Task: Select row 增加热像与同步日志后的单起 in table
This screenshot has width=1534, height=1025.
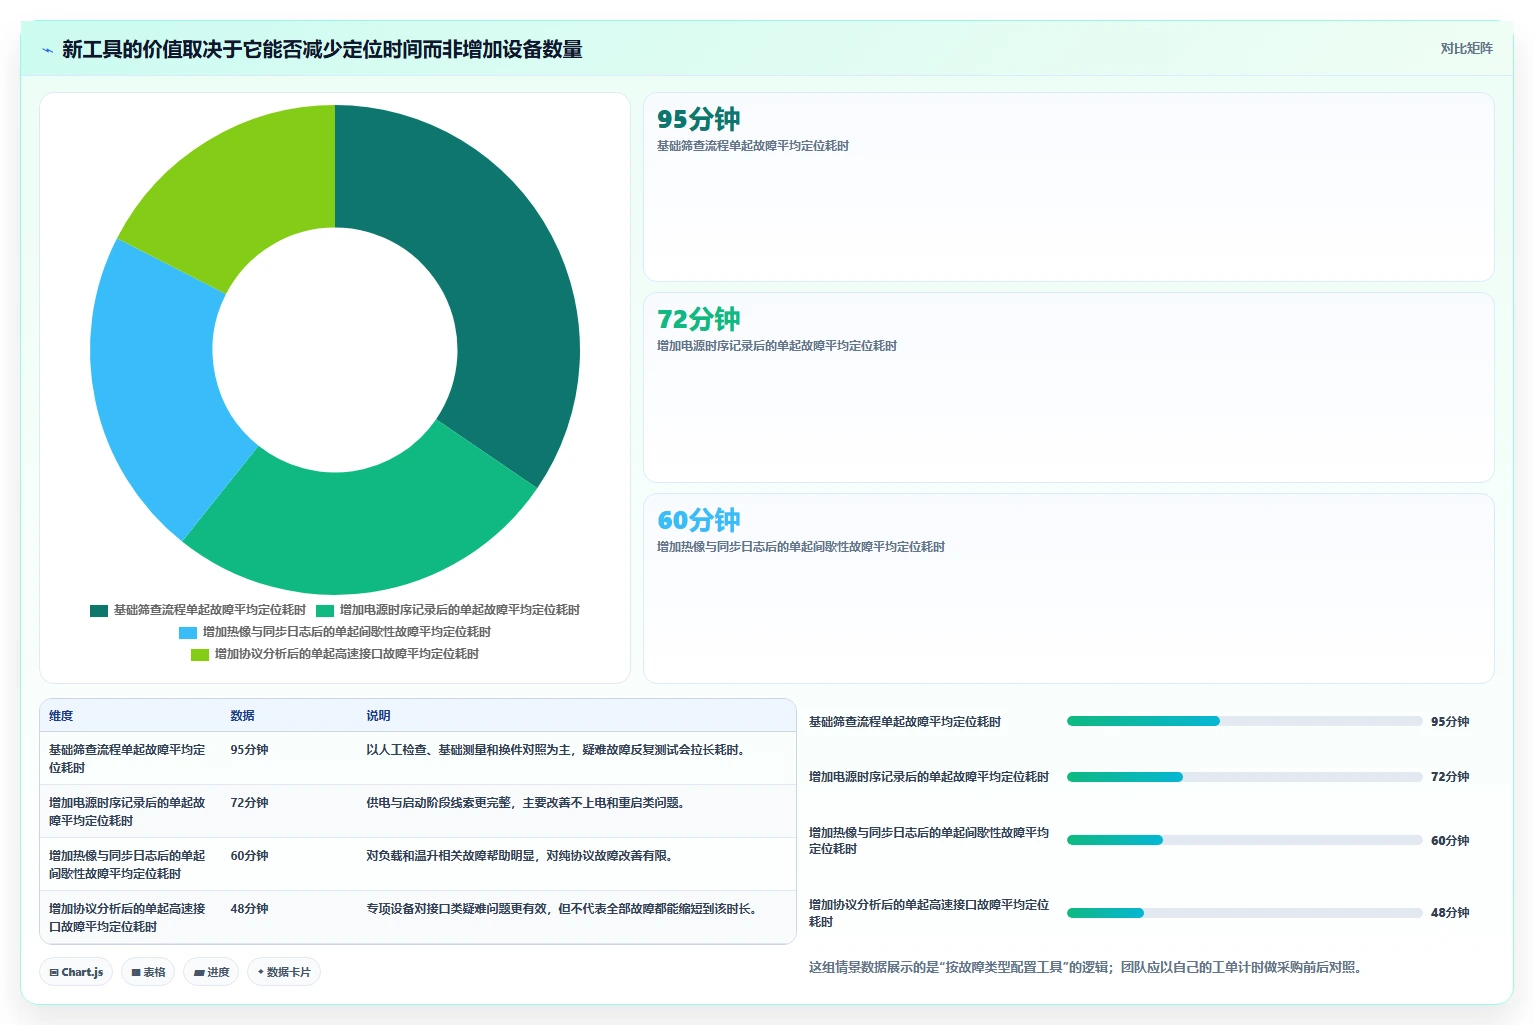Action: (418, 864)
